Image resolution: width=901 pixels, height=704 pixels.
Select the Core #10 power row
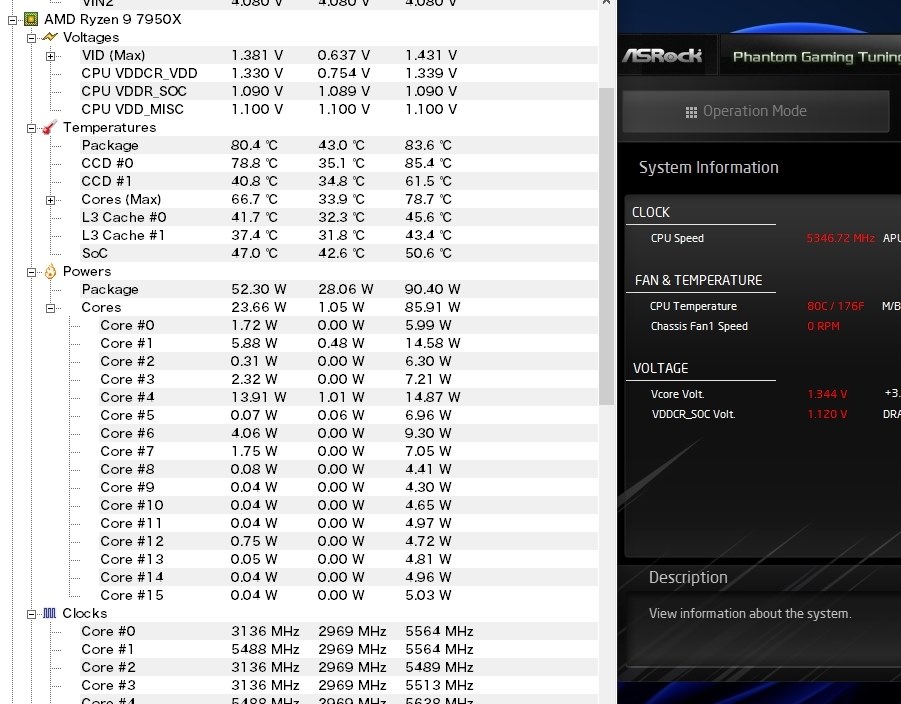[348, 505]
